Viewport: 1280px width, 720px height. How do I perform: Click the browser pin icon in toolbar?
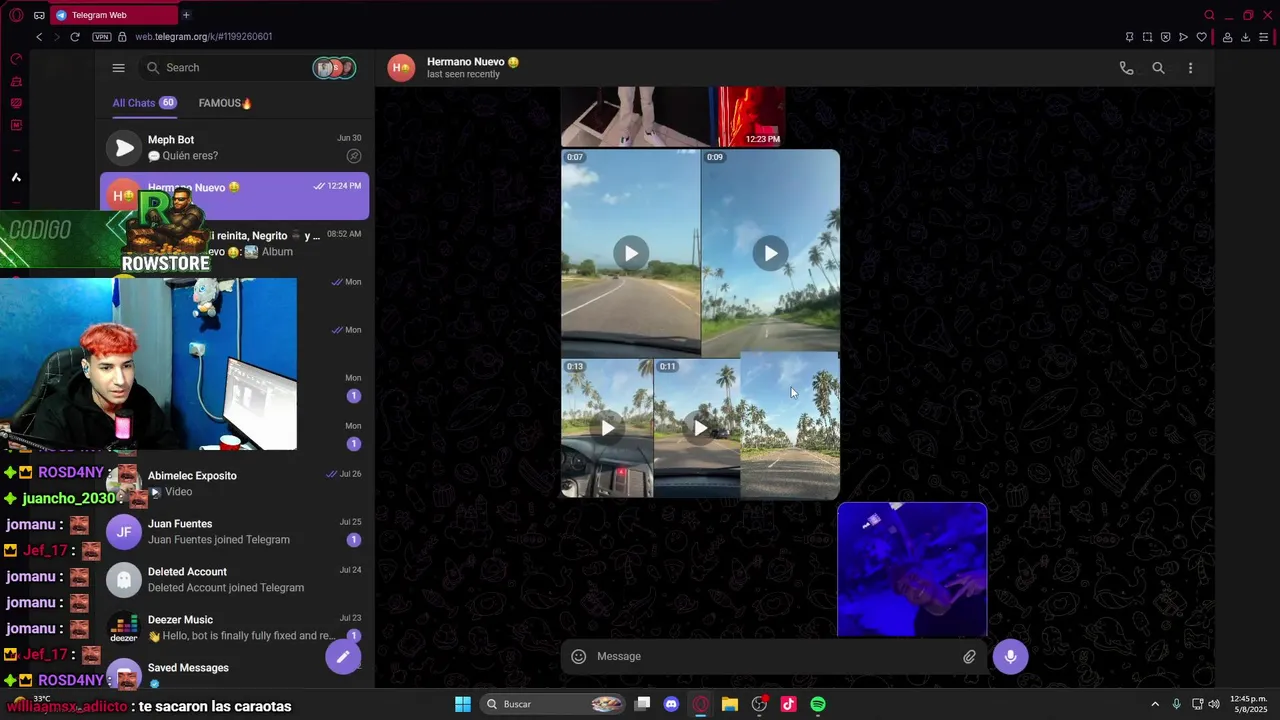click(1129, 37)
